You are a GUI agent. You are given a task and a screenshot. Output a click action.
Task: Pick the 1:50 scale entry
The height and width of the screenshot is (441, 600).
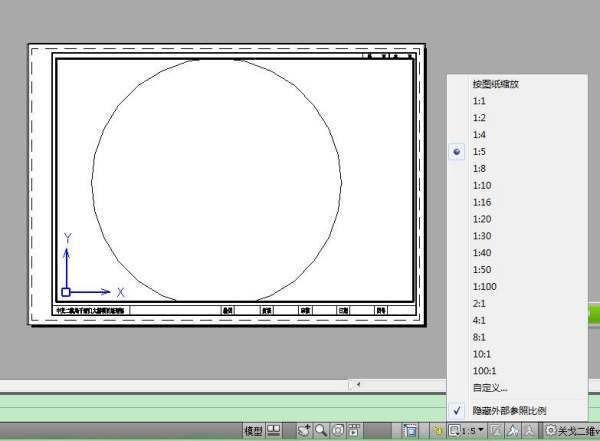tap(517, 270)
